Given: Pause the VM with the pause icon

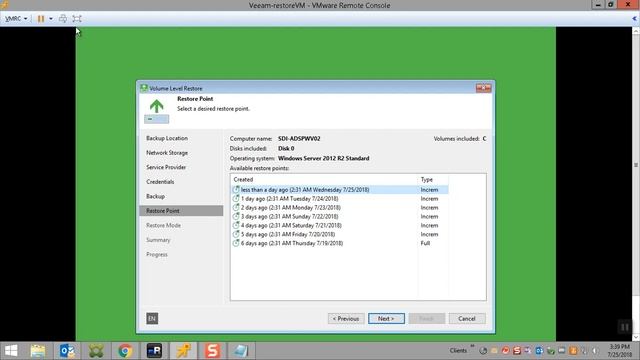Looking at the screenshot, I should coord(41,19).
